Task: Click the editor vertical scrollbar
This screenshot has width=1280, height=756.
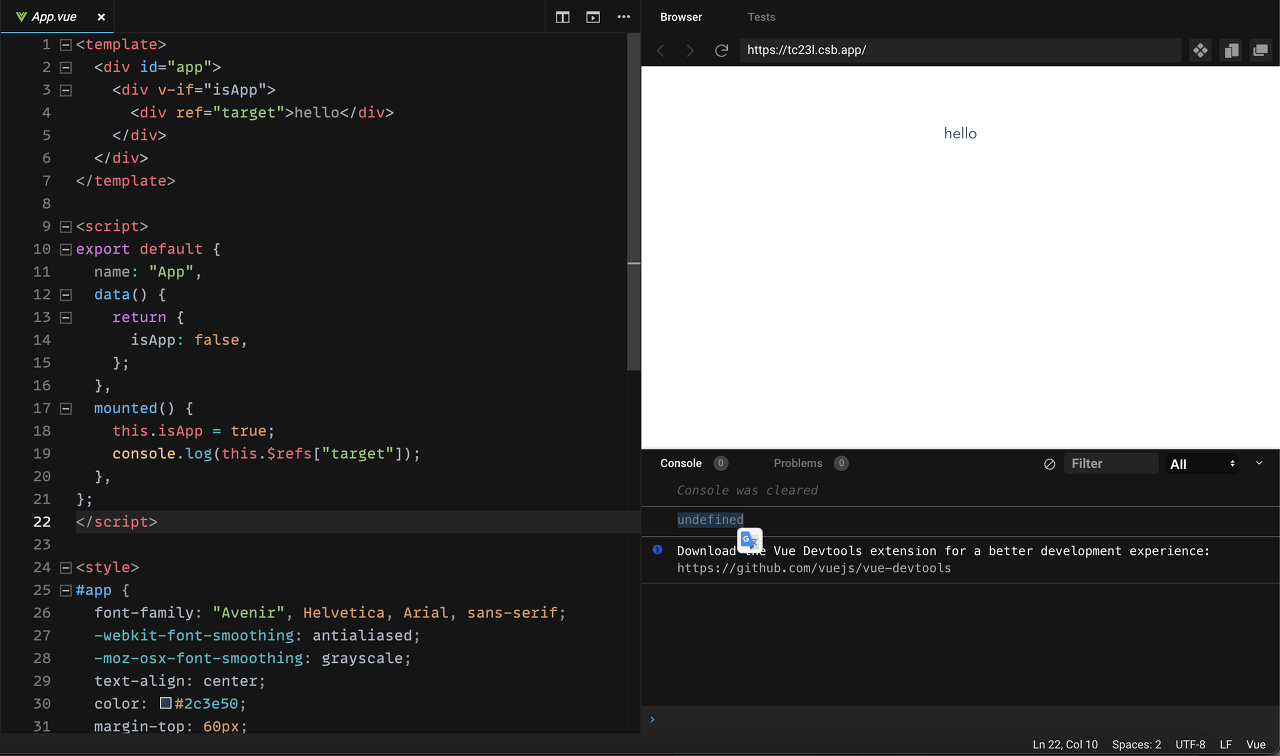Action: coord(633,201)
